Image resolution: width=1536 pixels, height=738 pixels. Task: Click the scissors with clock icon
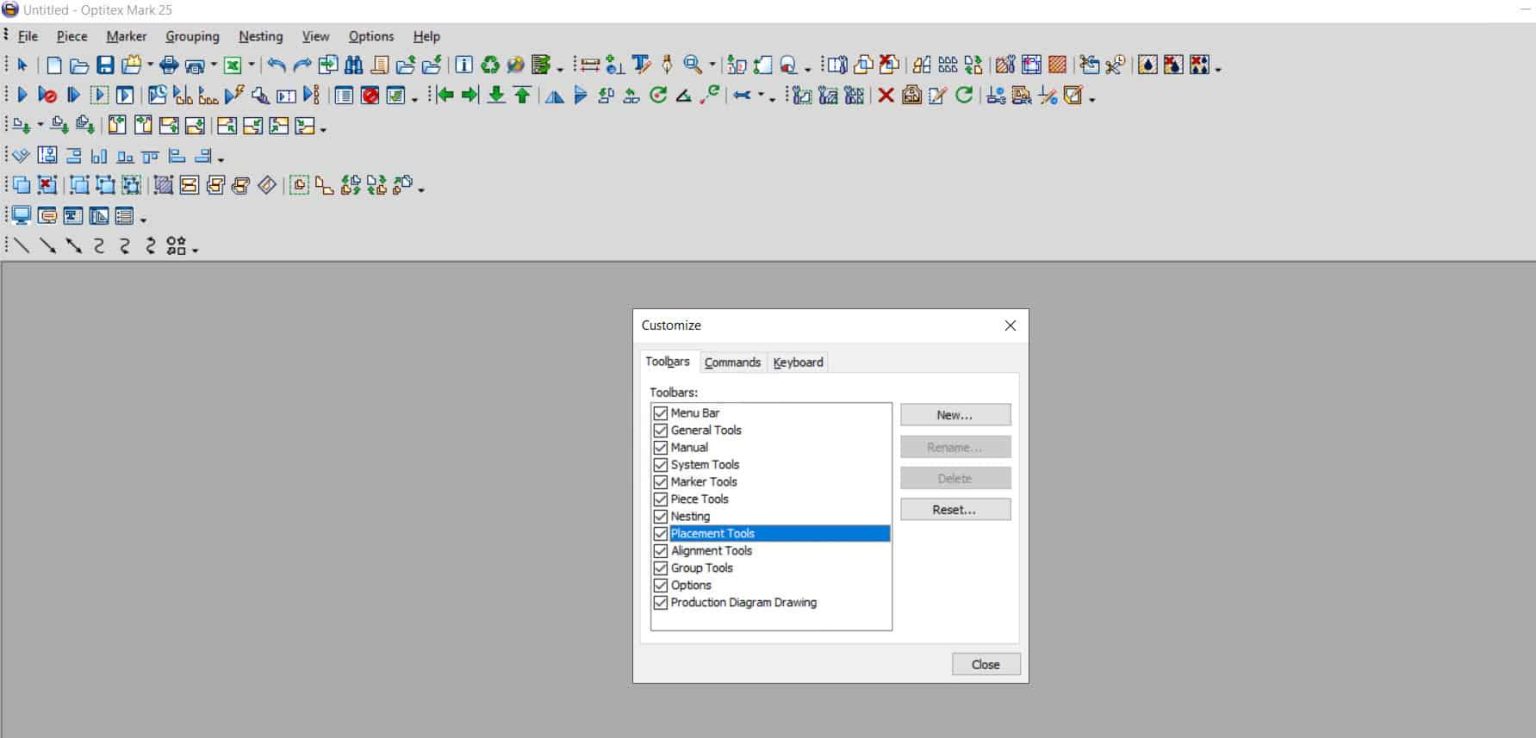click(1114, 65)
